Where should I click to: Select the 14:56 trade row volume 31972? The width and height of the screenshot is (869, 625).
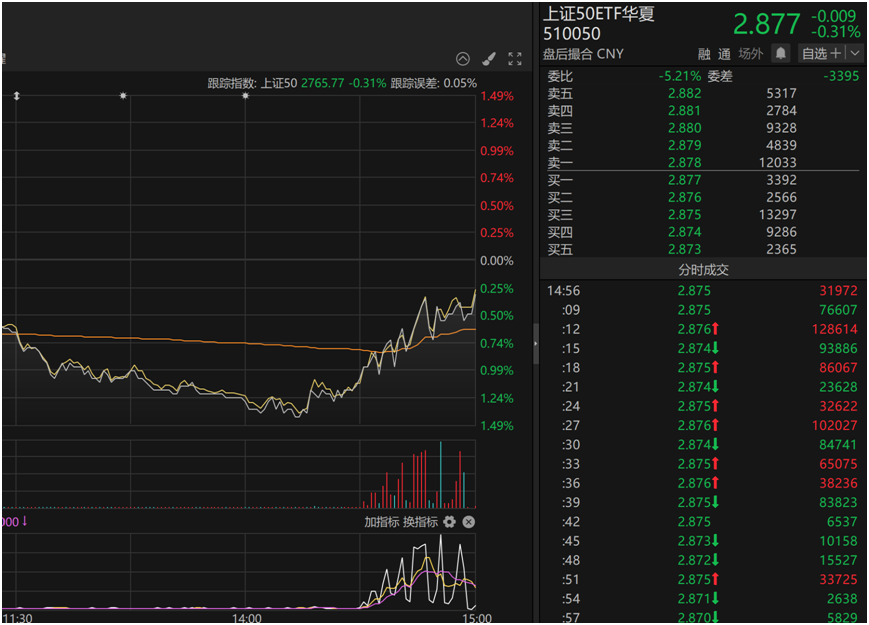pos(839,290)
